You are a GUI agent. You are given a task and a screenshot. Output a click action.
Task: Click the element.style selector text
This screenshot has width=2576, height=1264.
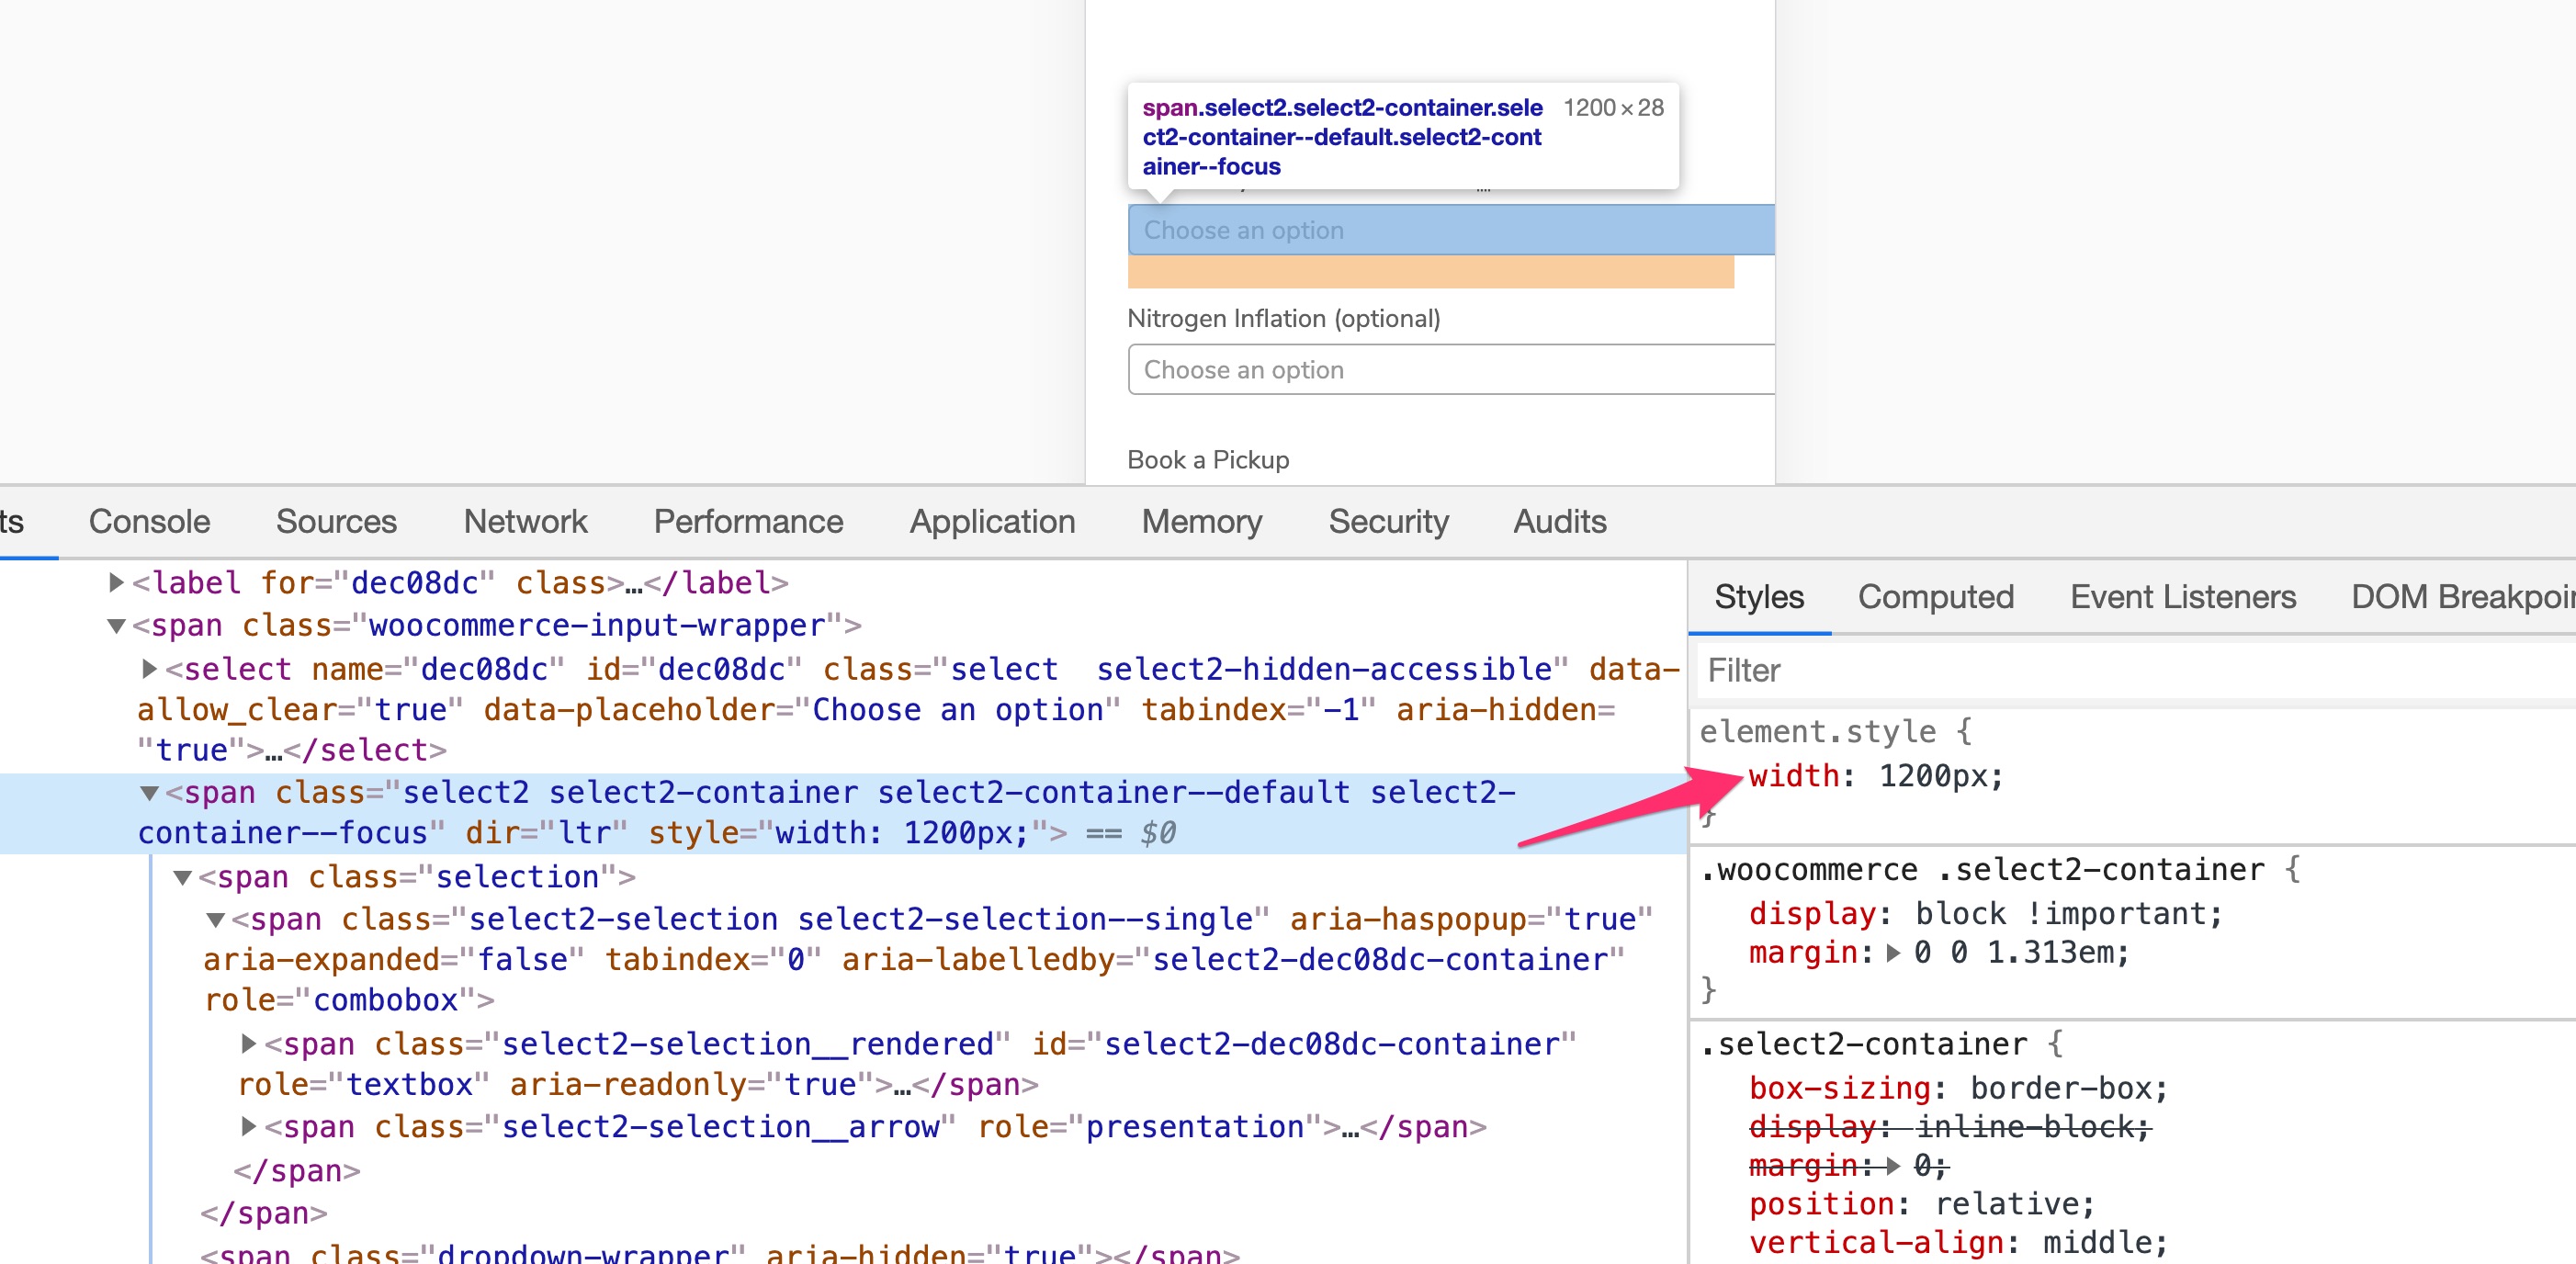[1818, 731]
